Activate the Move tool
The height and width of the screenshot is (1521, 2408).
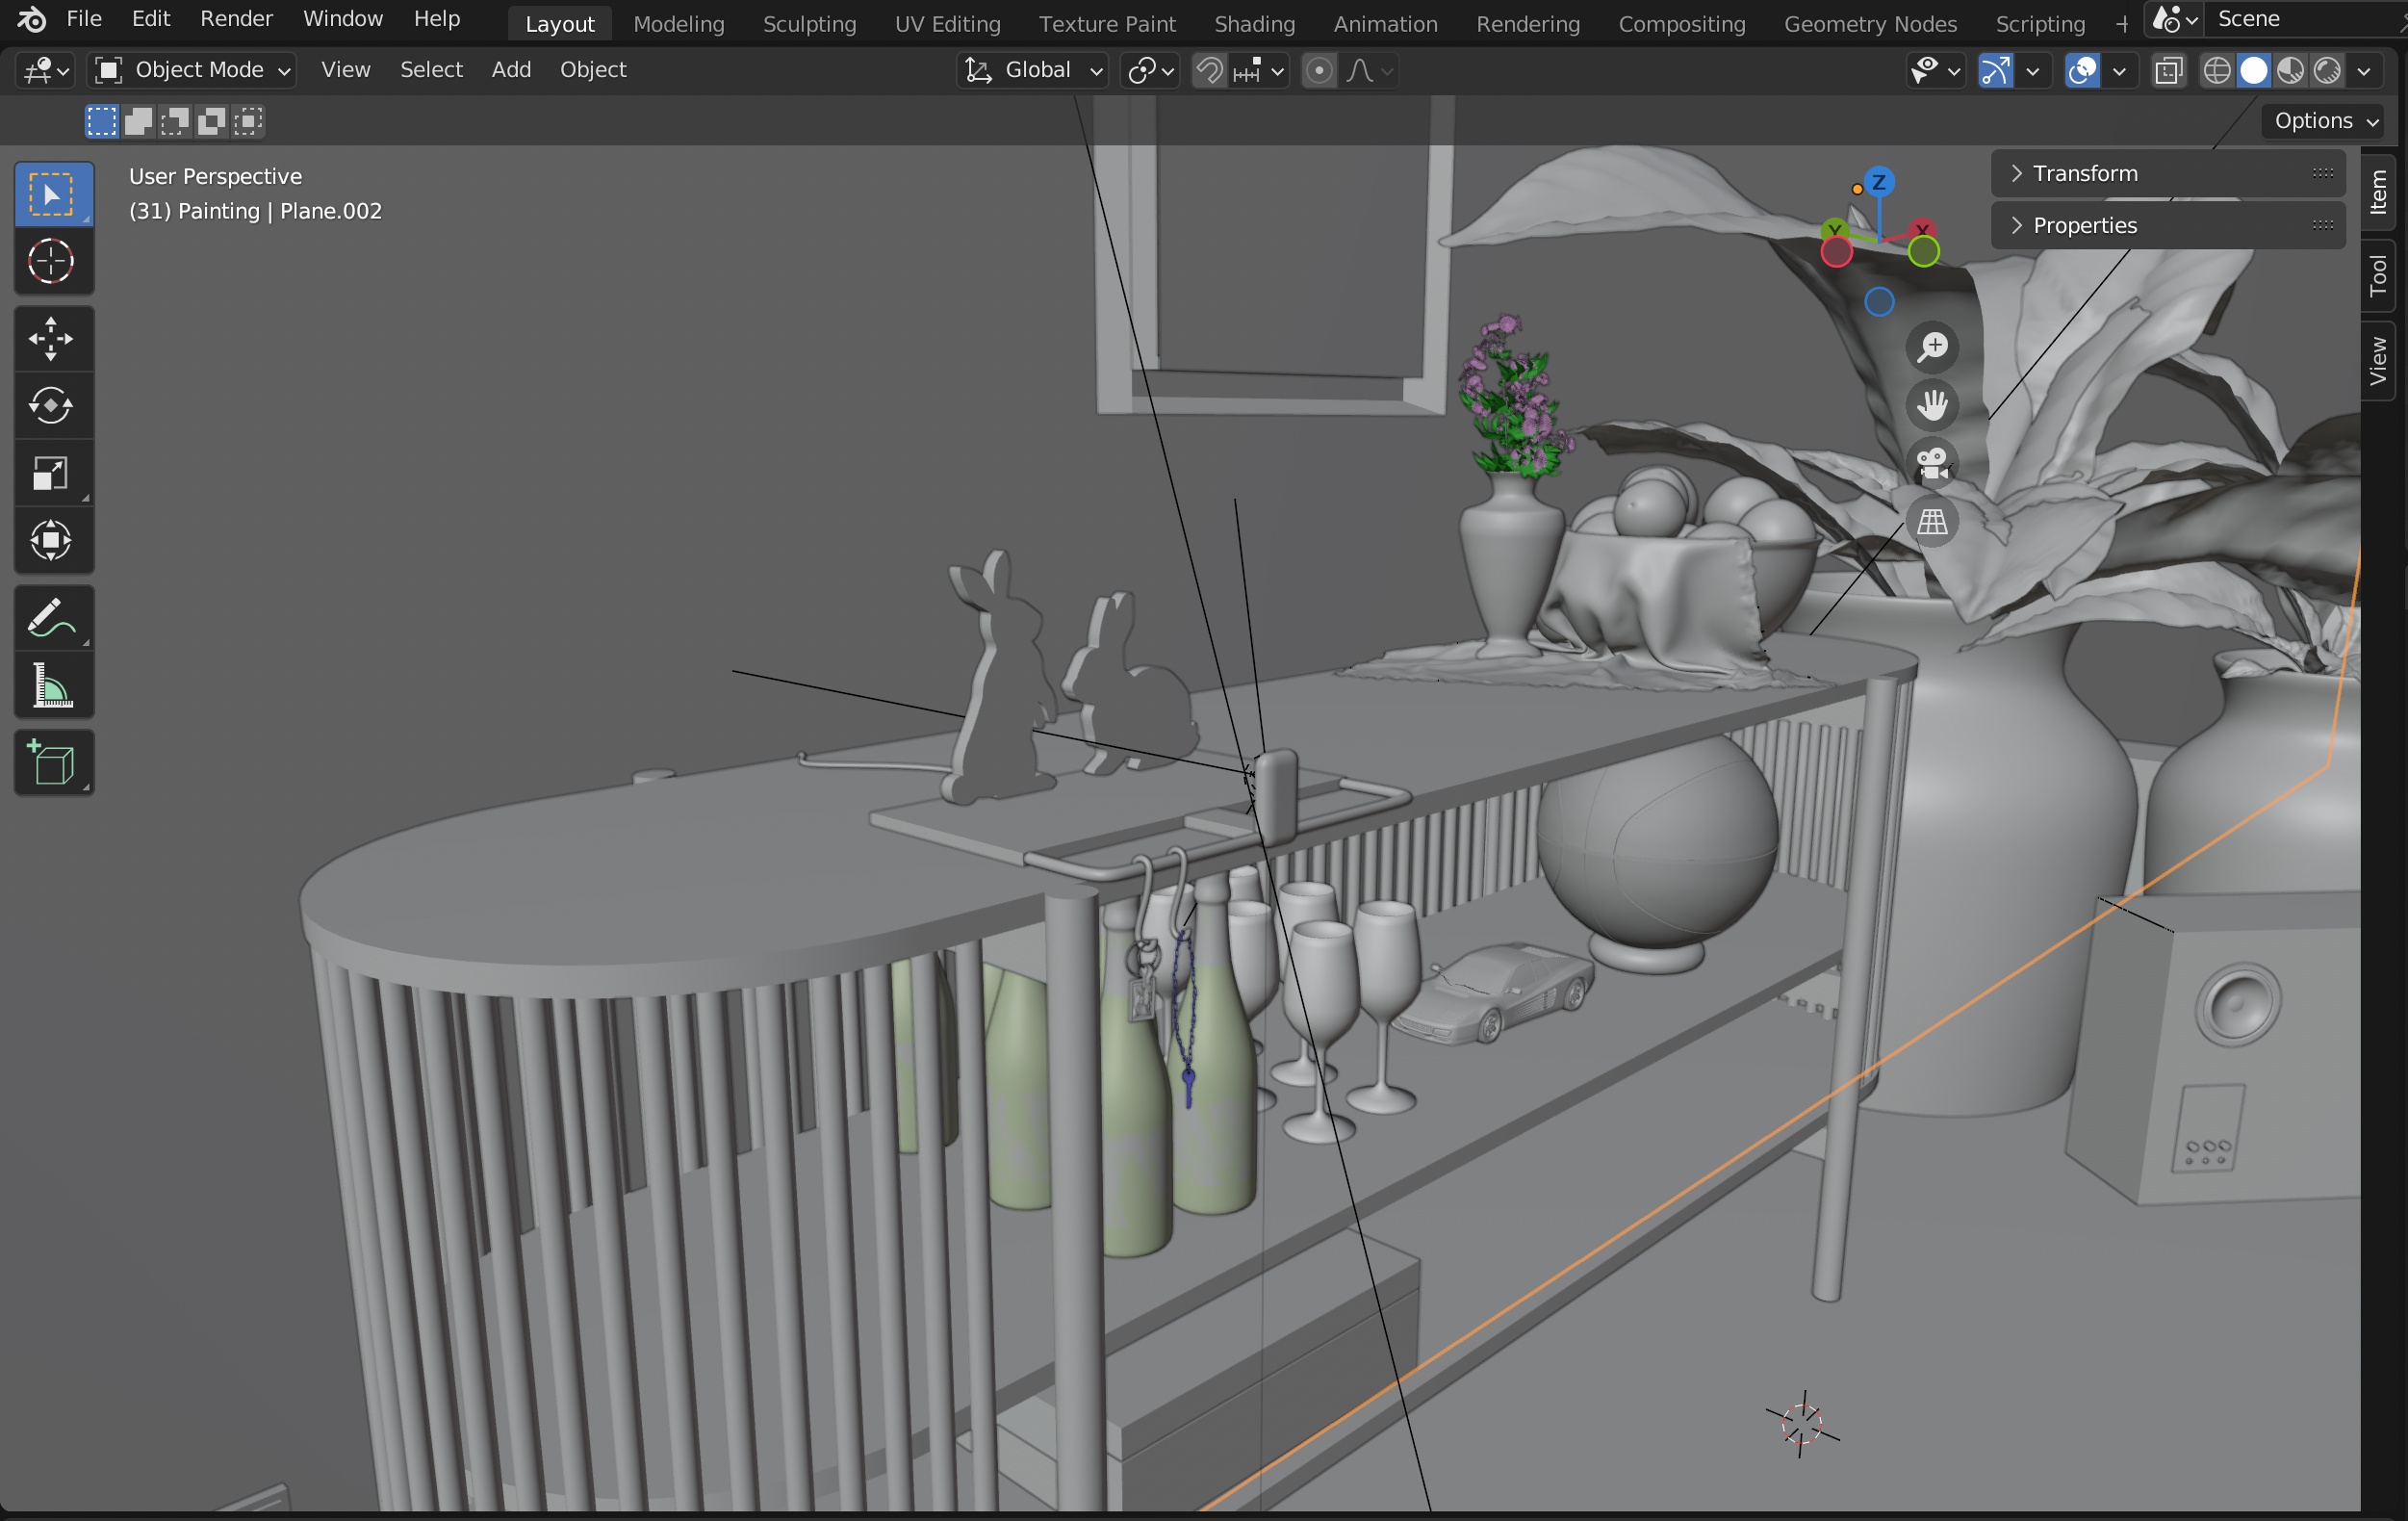coord(51,339)
